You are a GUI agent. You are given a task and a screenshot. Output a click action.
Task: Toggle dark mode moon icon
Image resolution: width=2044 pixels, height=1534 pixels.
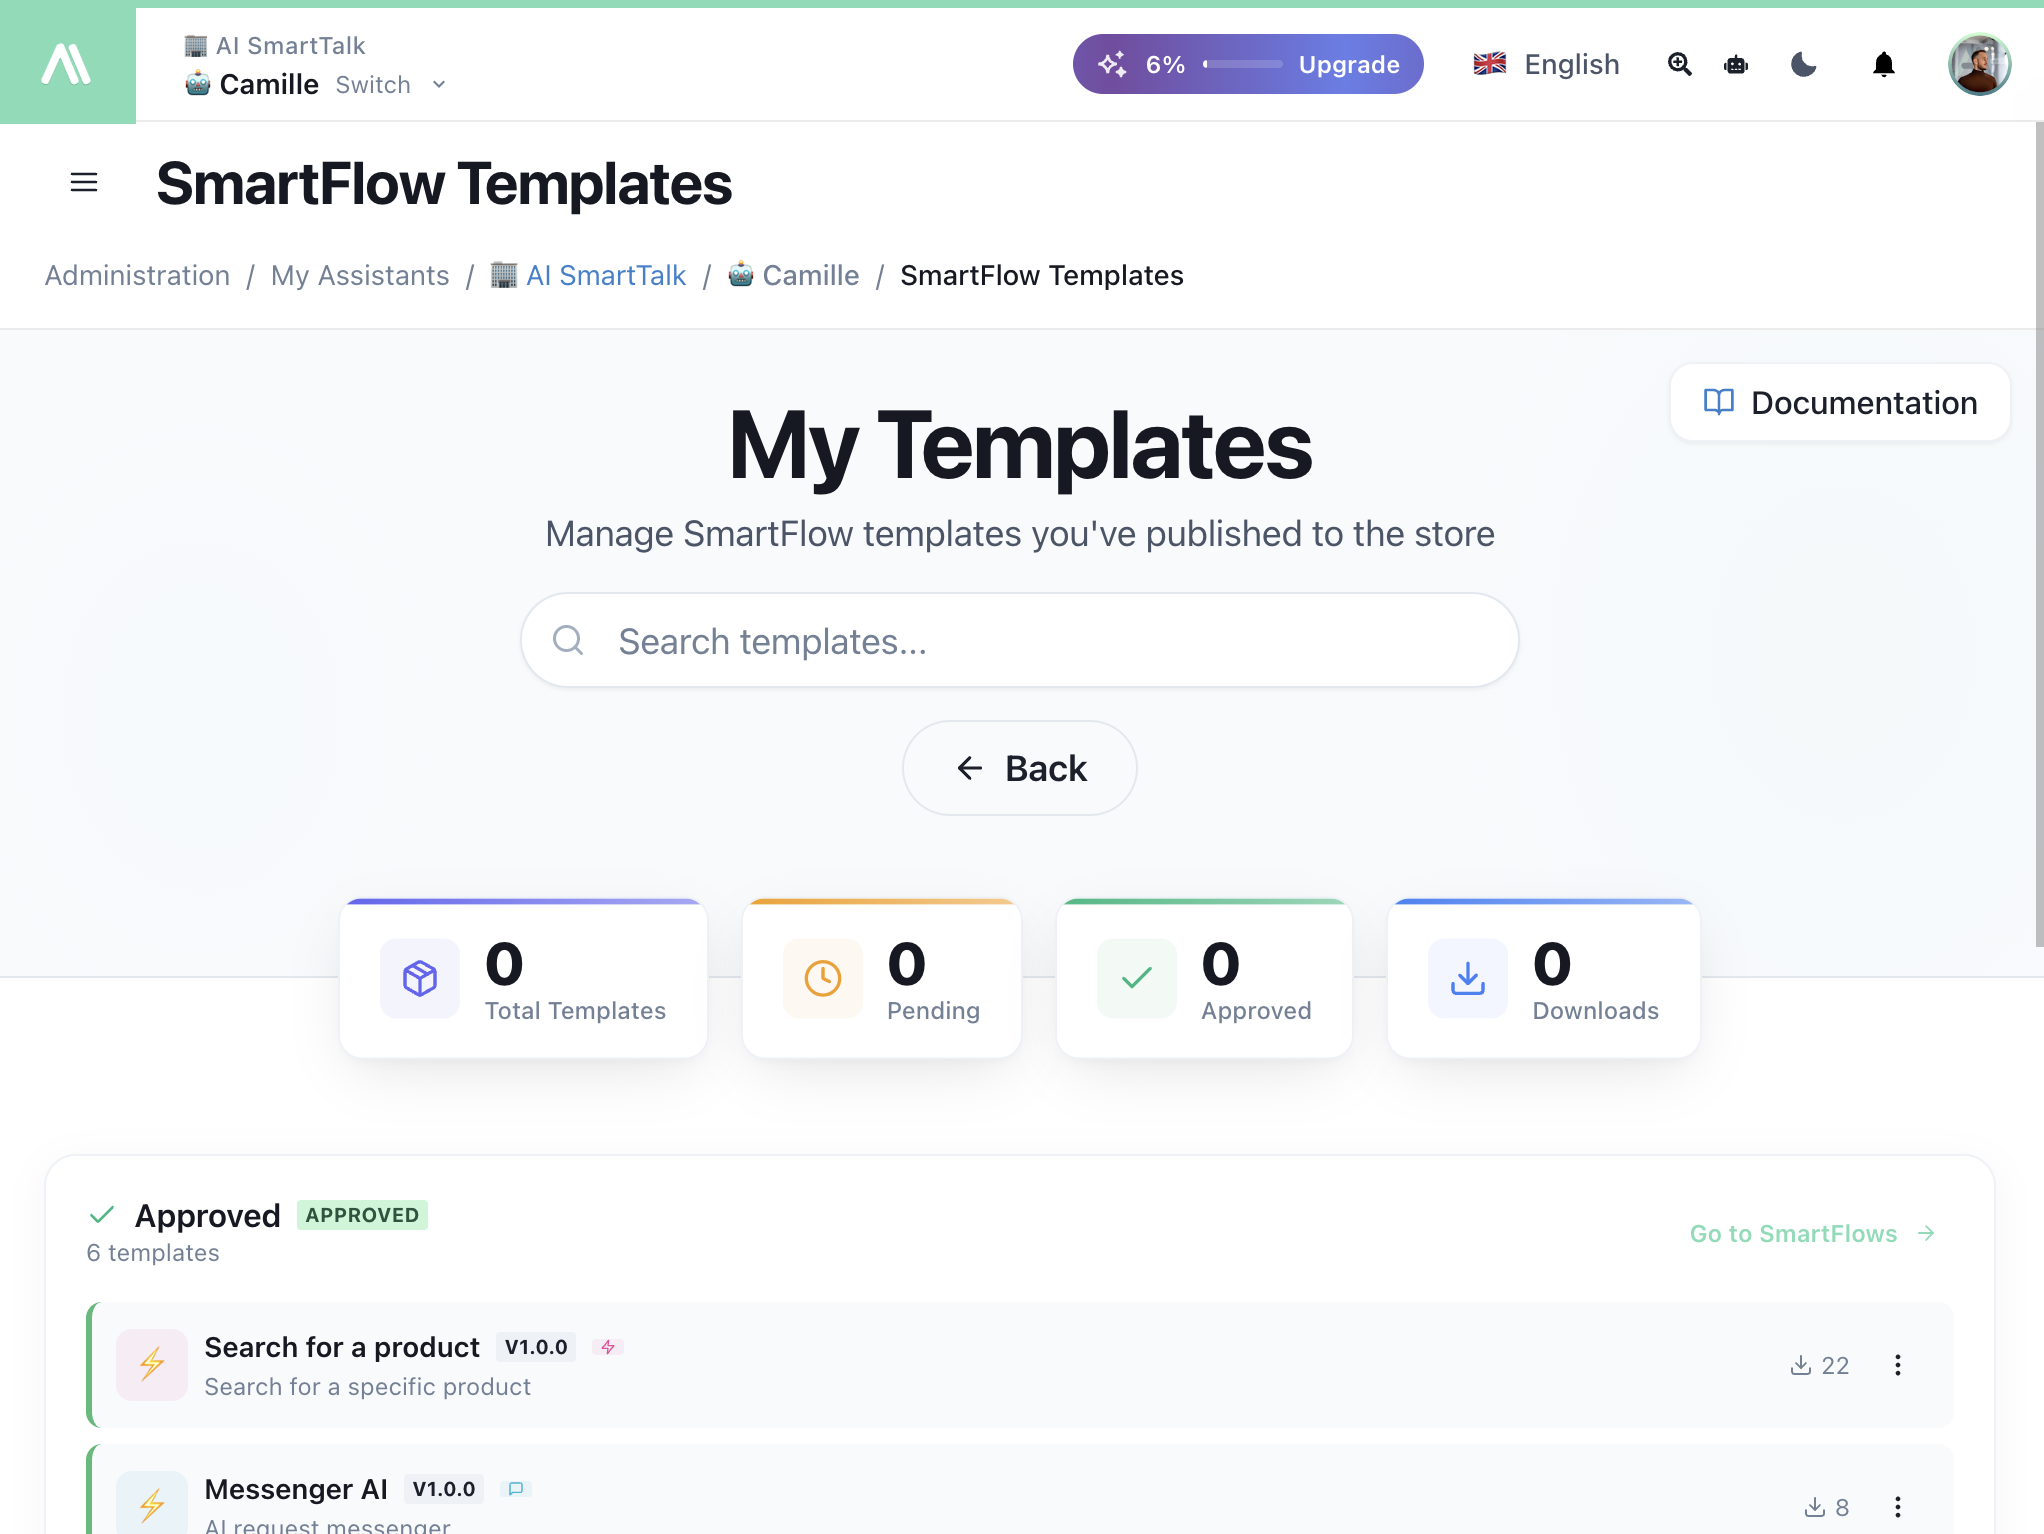point(1803,65)
